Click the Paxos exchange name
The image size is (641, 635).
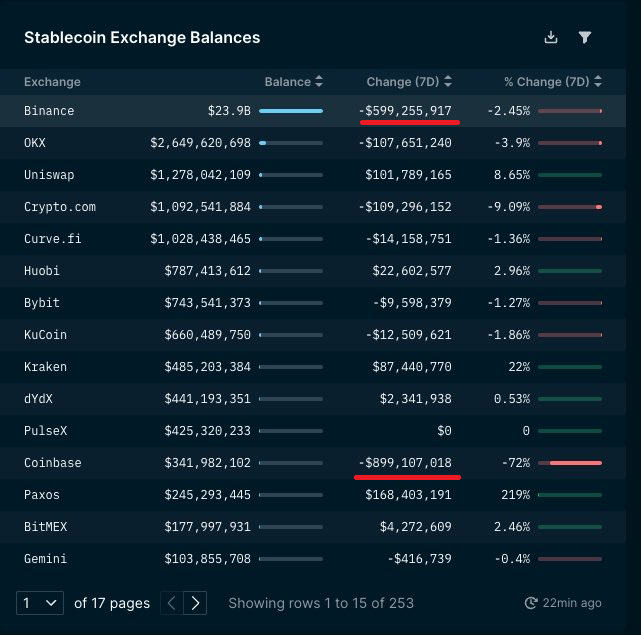pyautogui.click(x=42, y=495)
